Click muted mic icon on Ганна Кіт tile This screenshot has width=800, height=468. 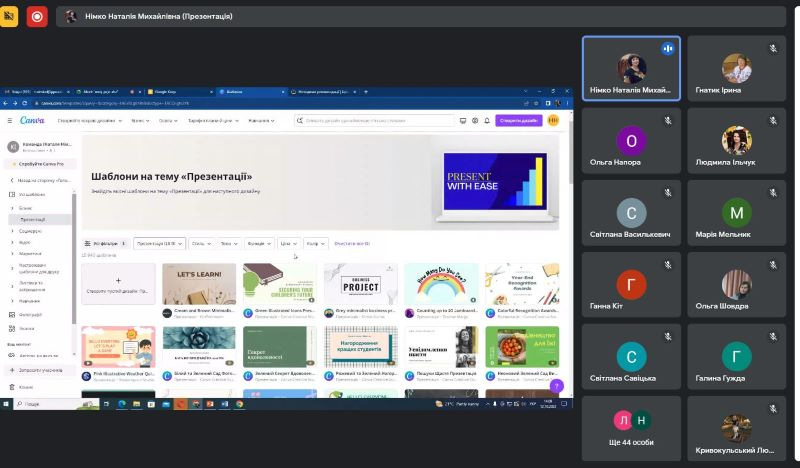(x=668, y=264)
